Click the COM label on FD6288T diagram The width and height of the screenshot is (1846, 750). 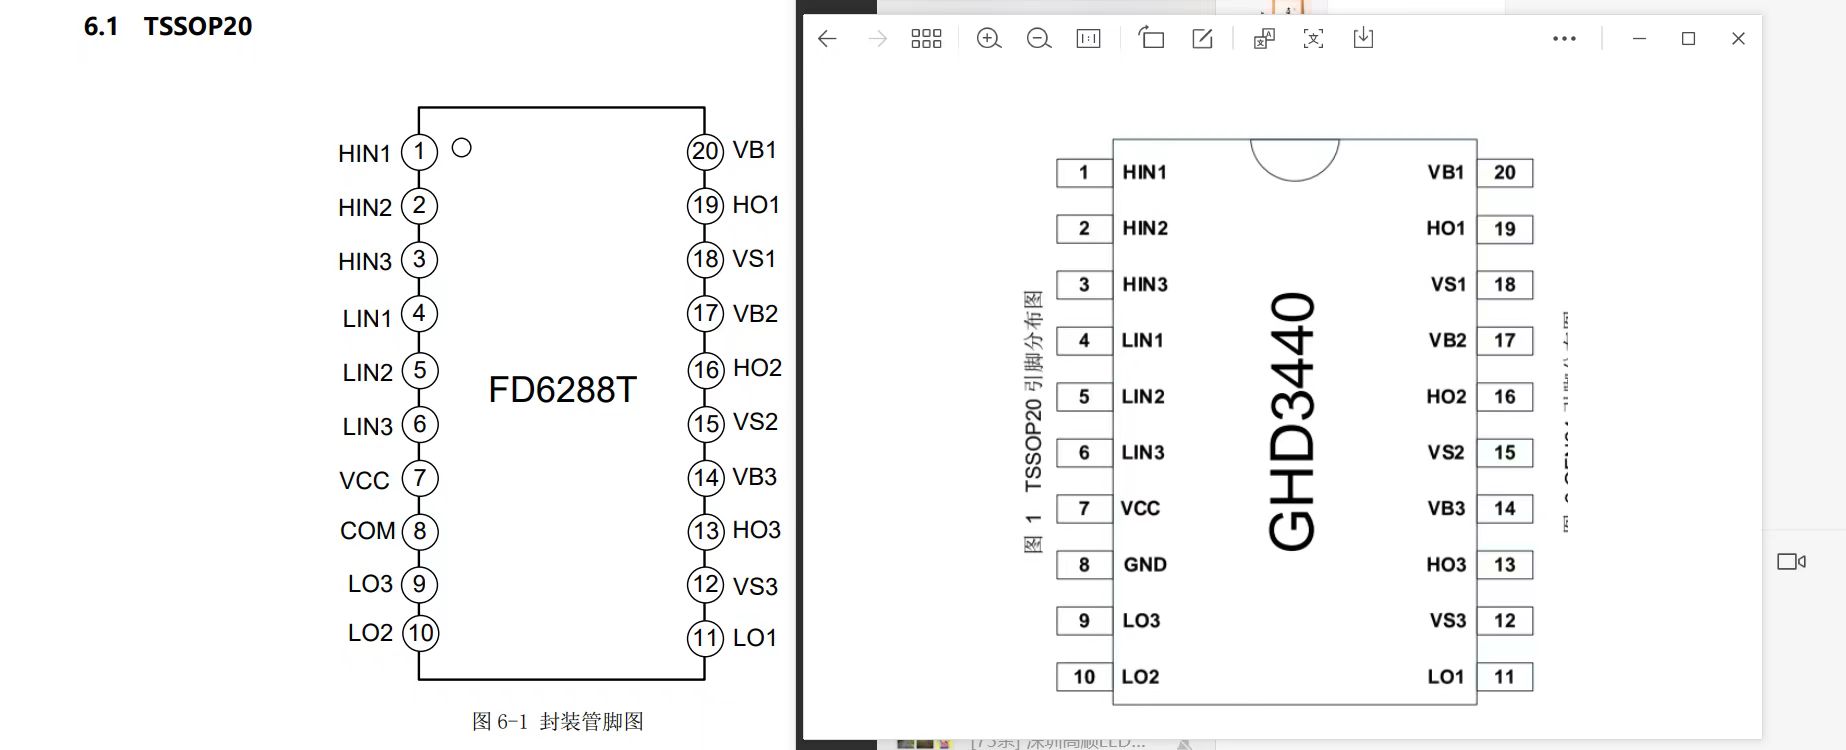tap(368, 531)
